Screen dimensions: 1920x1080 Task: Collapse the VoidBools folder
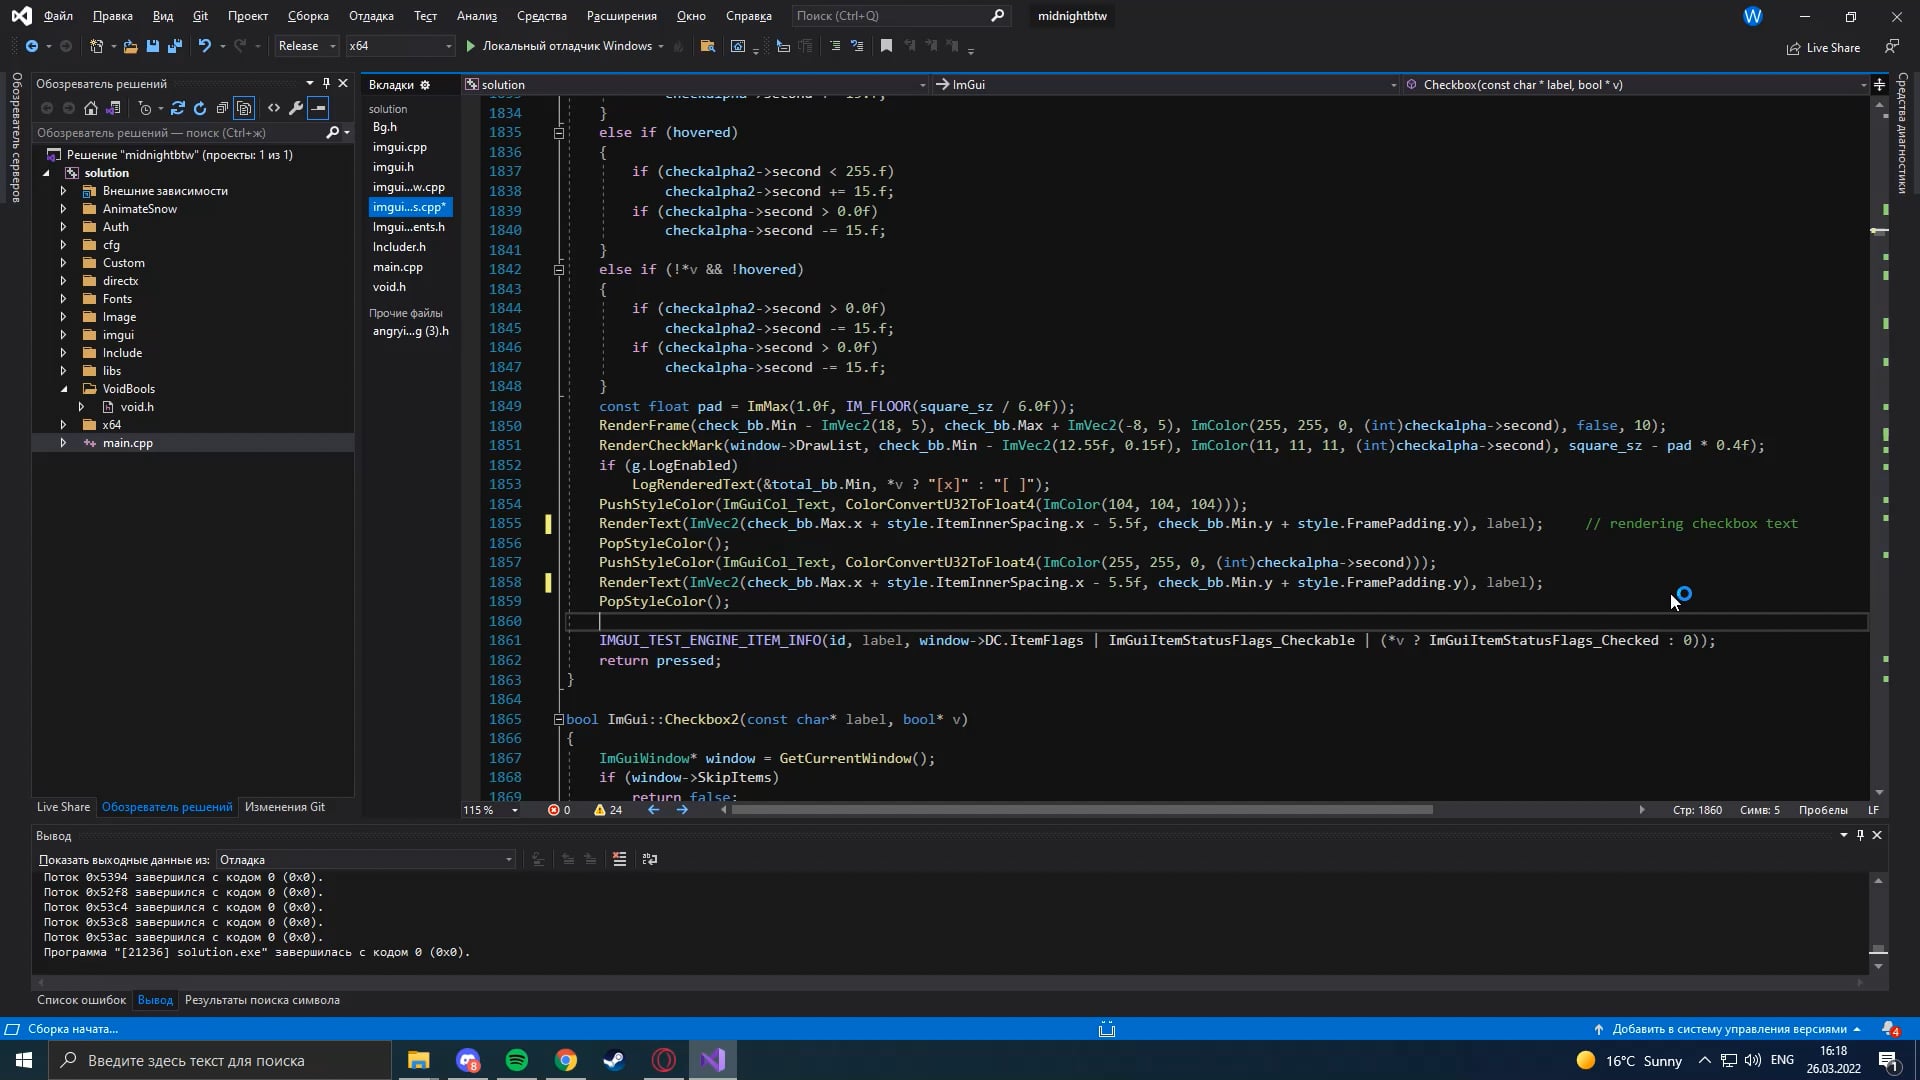point(63,389)
